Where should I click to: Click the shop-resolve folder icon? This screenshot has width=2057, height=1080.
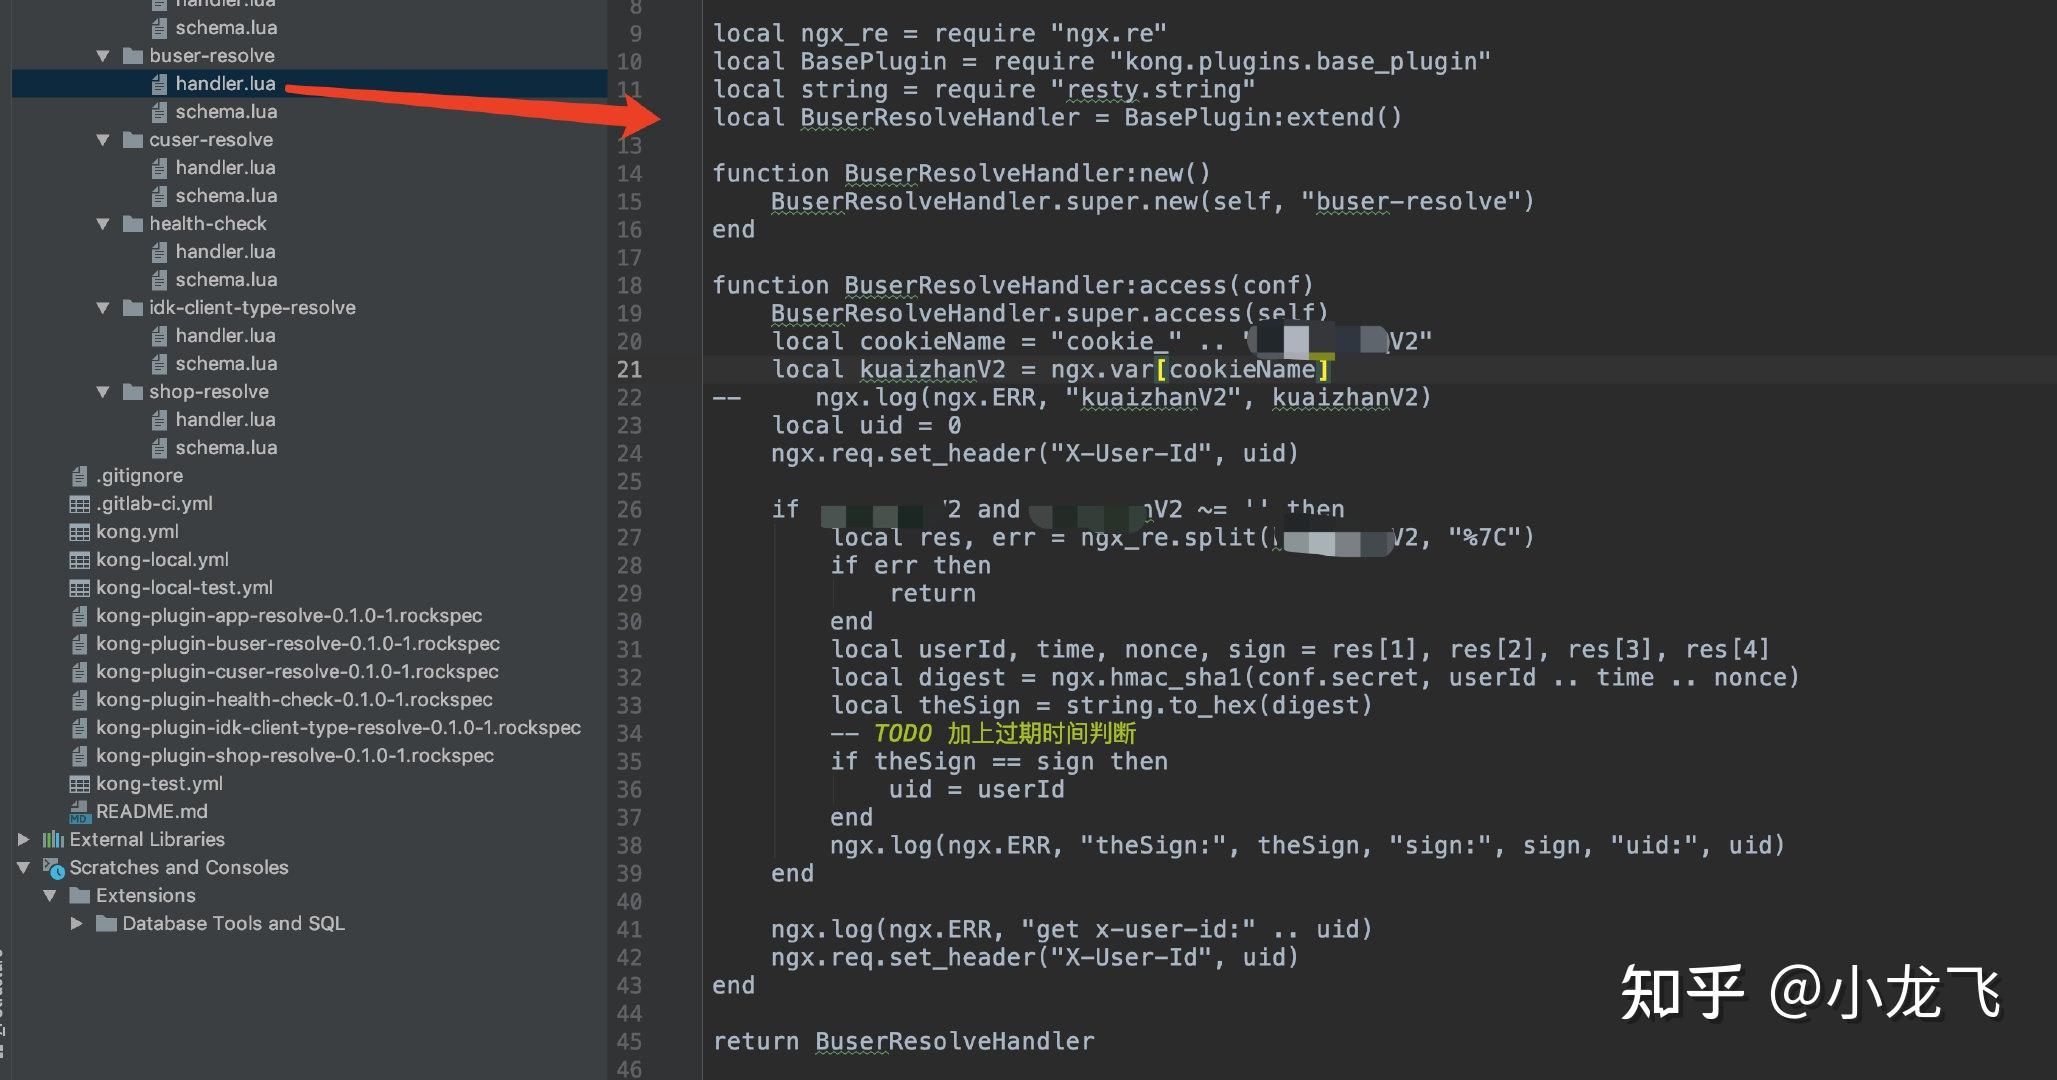pos(133,392)
